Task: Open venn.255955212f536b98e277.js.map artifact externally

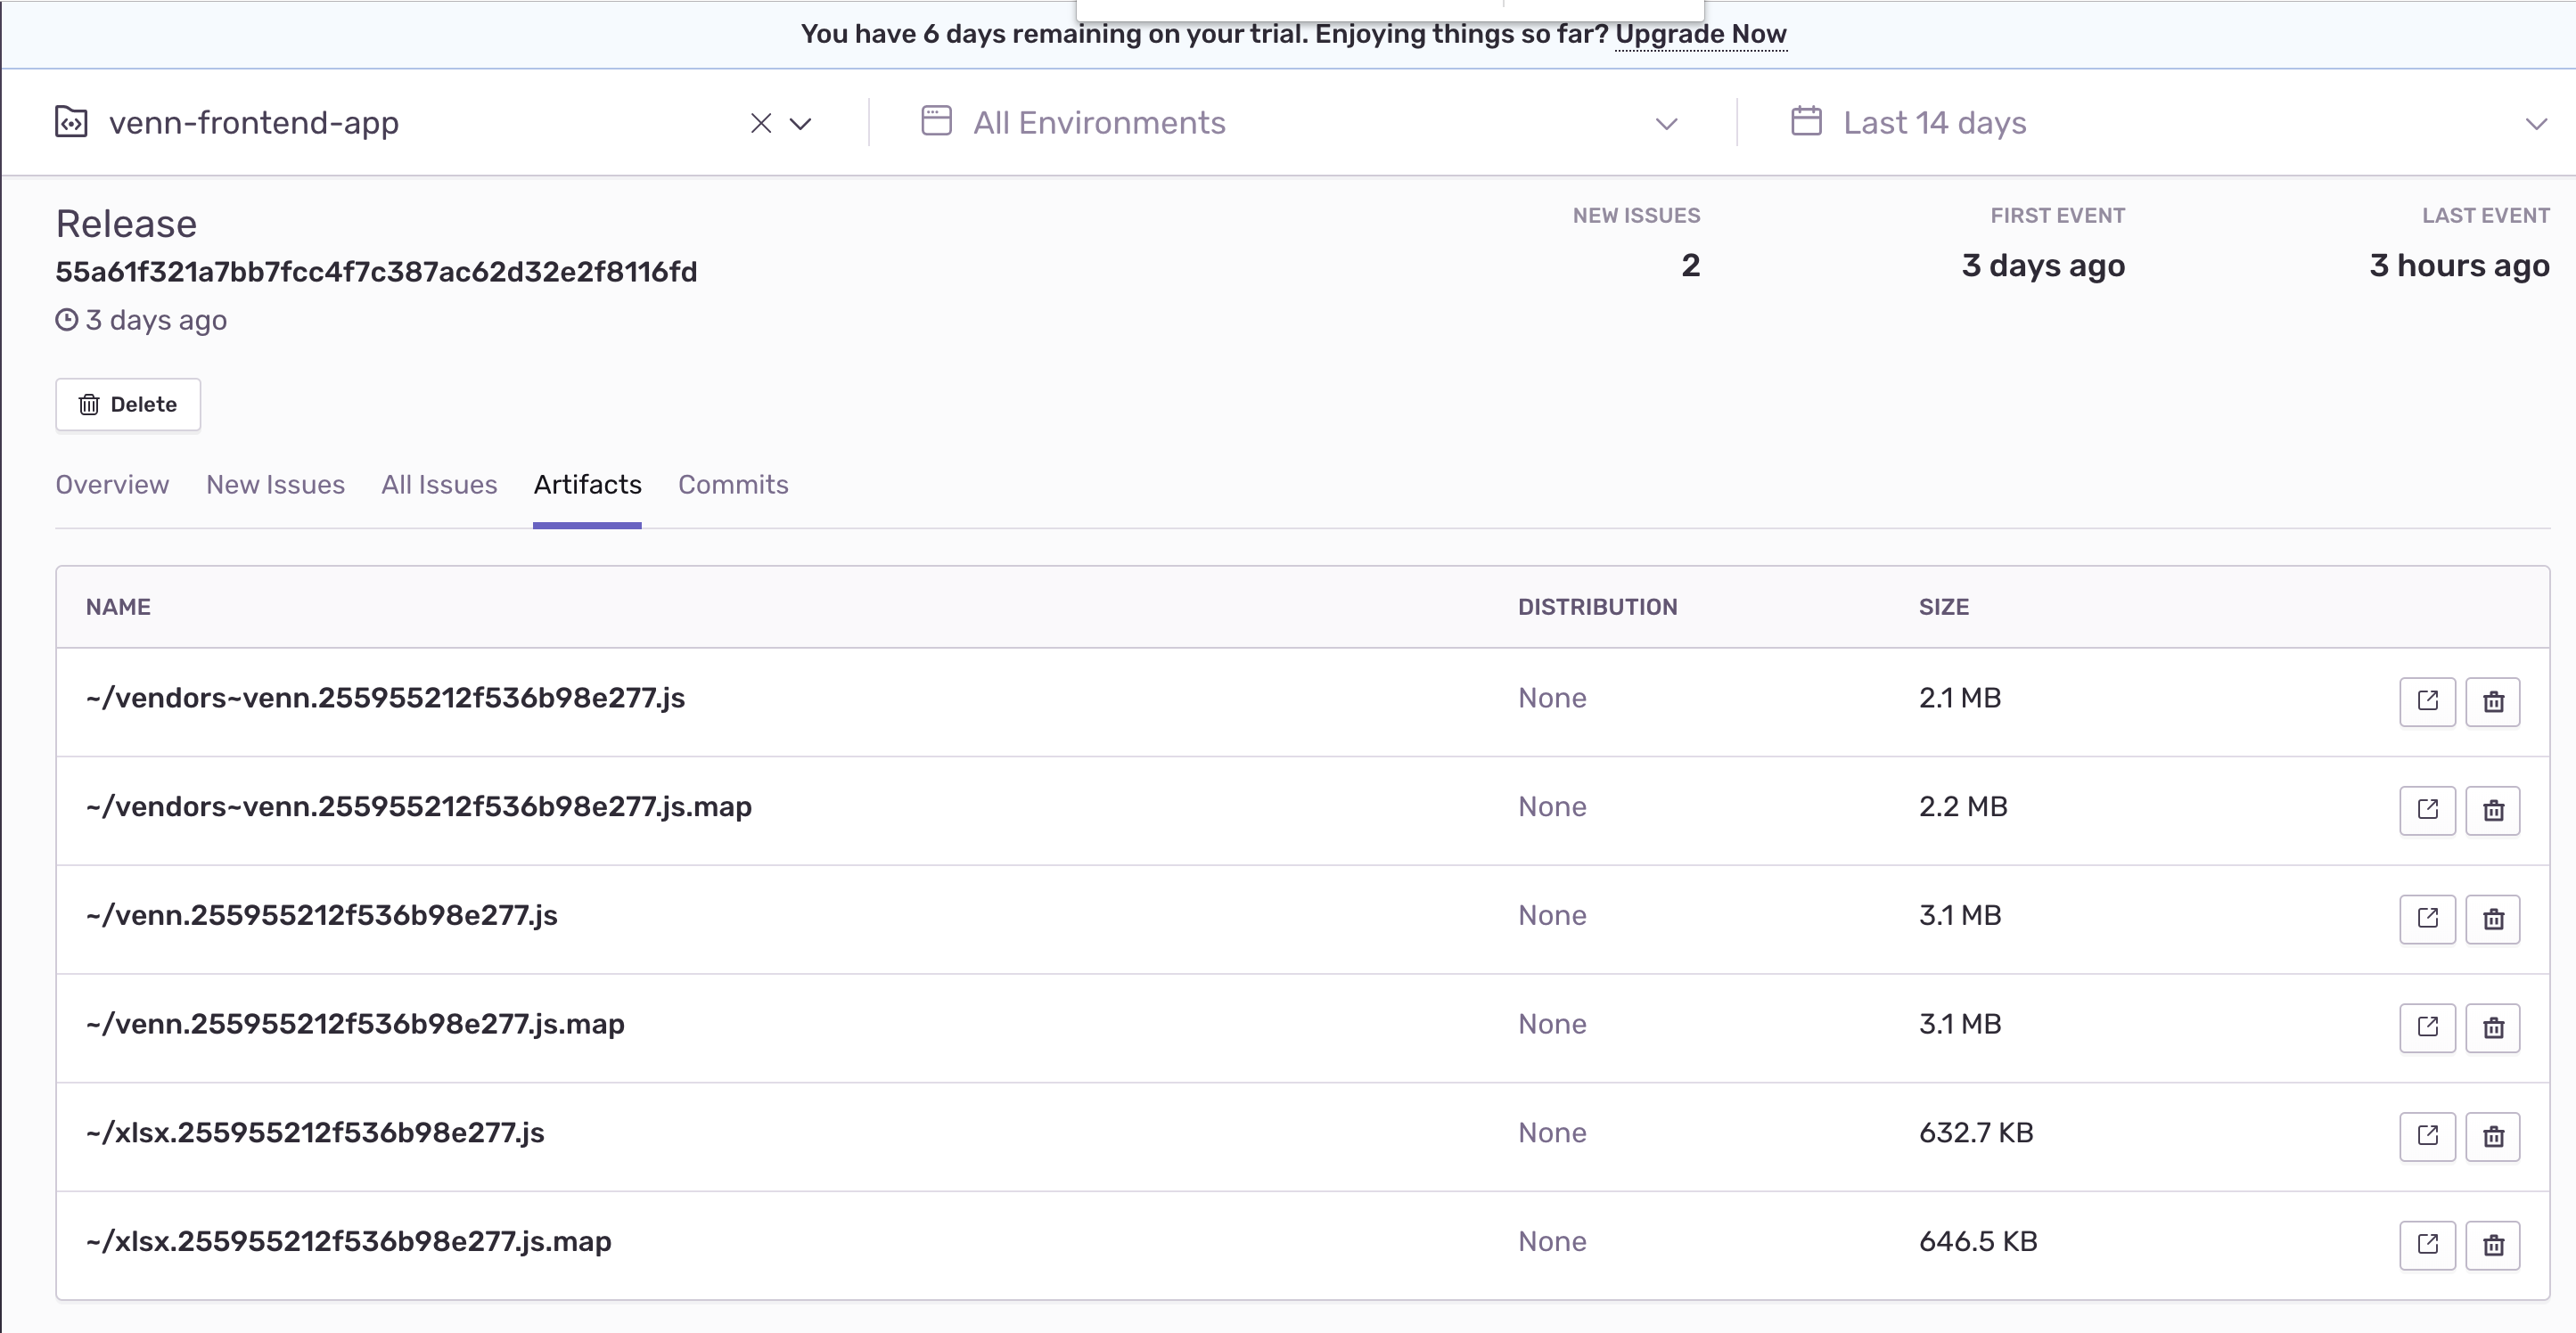Action: [x=2427, y=1027]
